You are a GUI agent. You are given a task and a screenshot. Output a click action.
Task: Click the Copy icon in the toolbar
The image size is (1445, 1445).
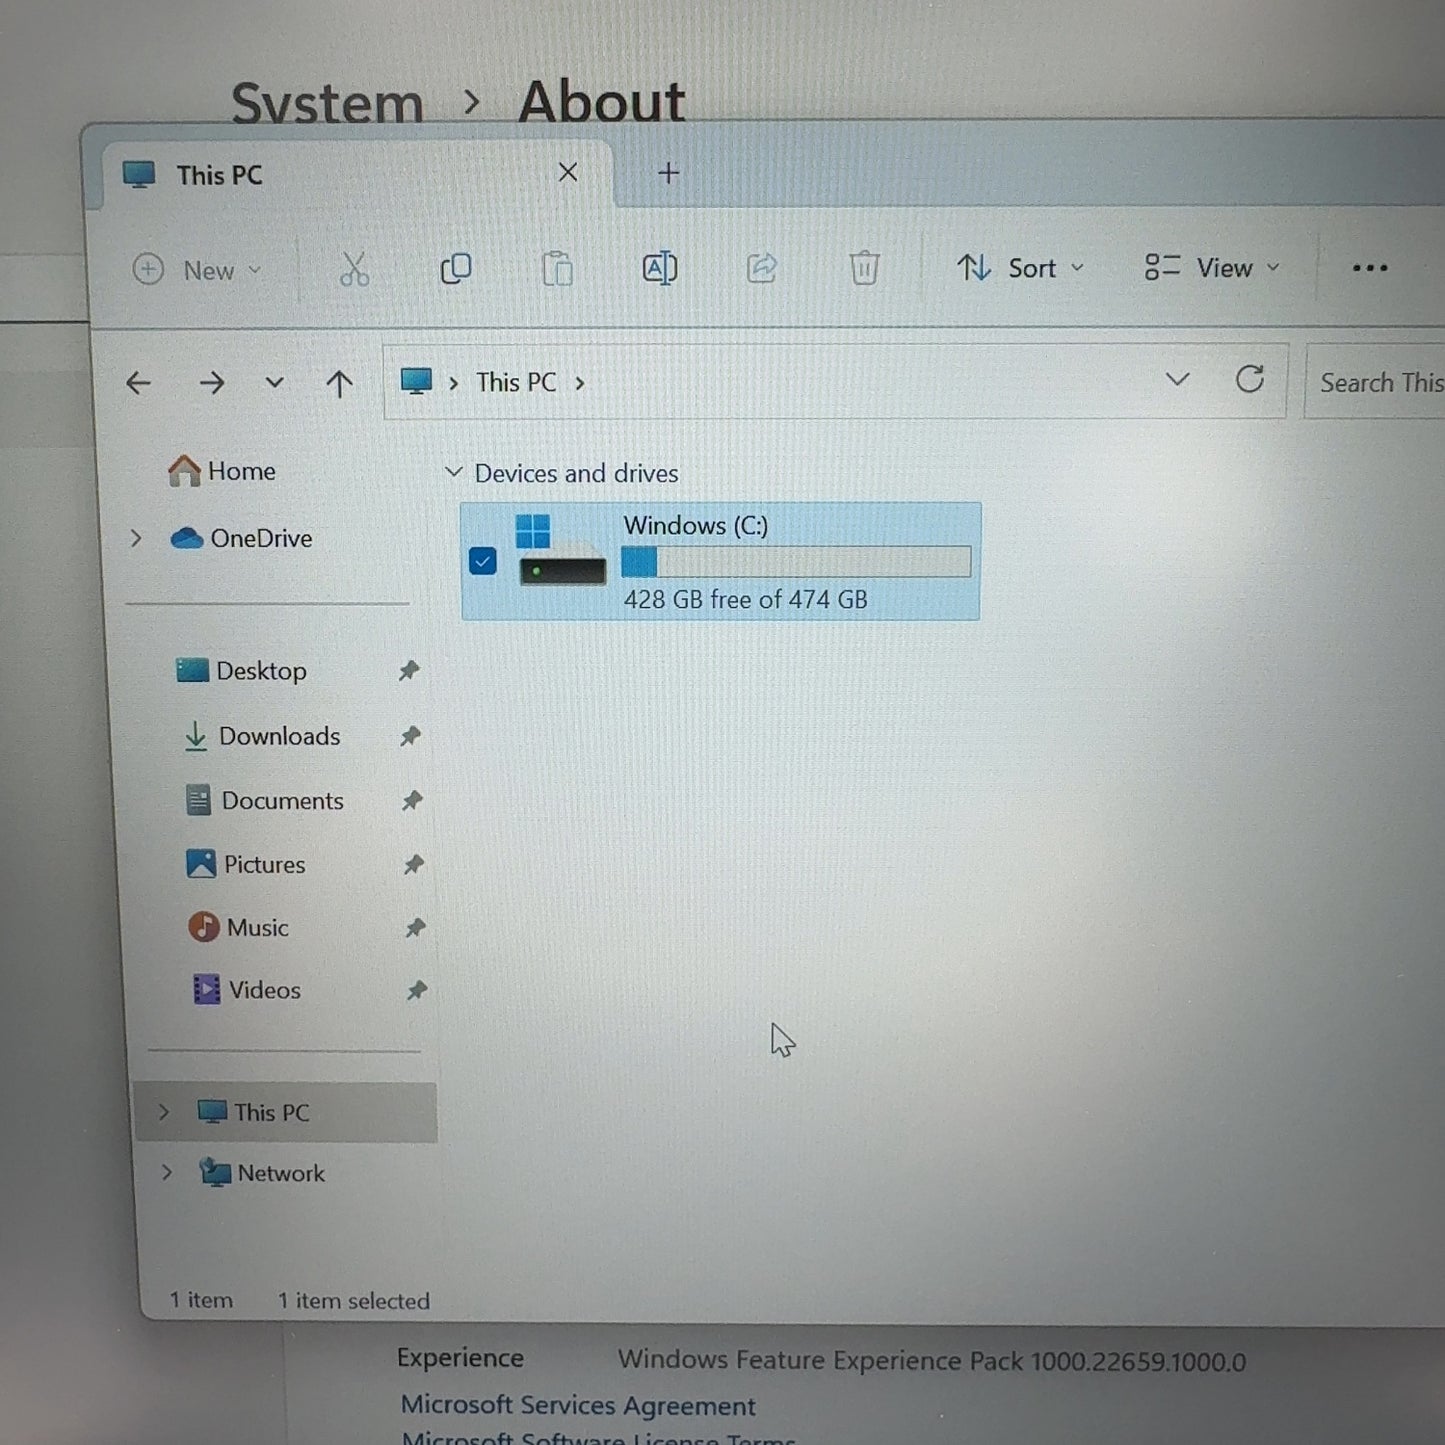456,268
